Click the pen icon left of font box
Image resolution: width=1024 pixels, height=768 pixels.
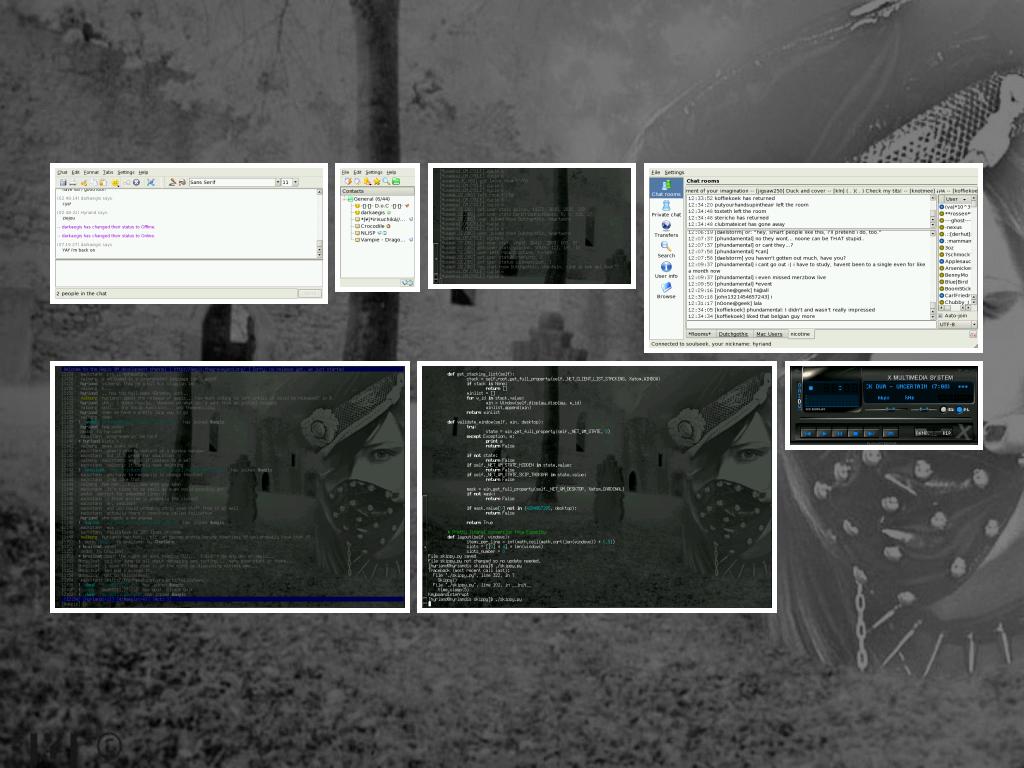click(172, 182)
